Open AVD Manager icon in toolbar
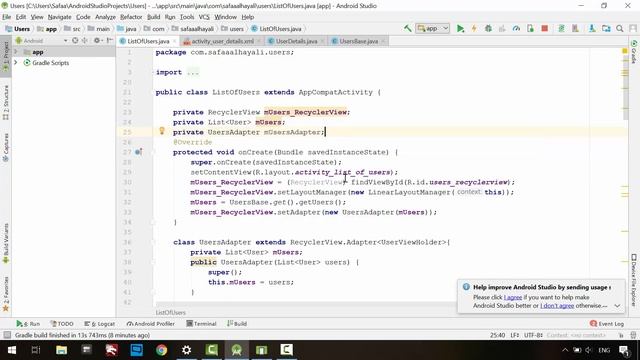This screenshot has width=640, height=360. click(x=575, y=29)
